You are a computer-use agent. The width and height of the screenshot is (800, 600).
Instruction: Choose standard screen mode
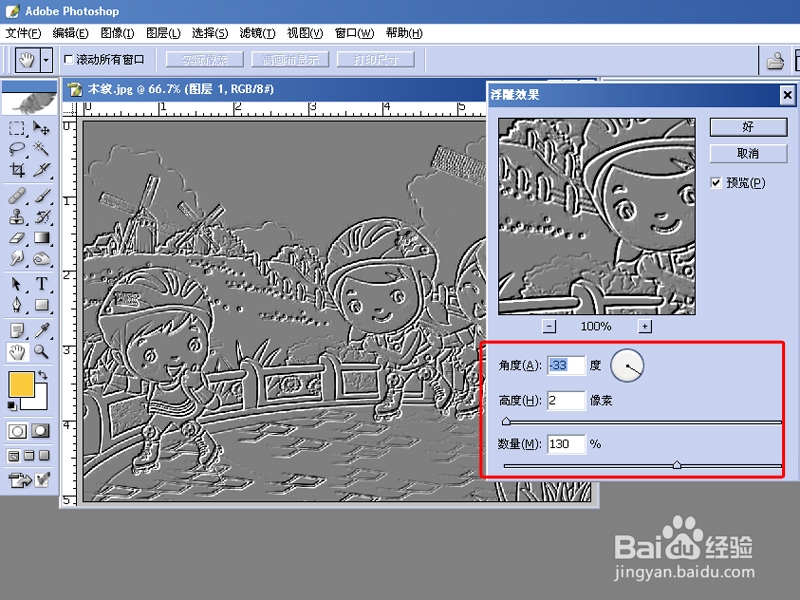coord(14,455)
